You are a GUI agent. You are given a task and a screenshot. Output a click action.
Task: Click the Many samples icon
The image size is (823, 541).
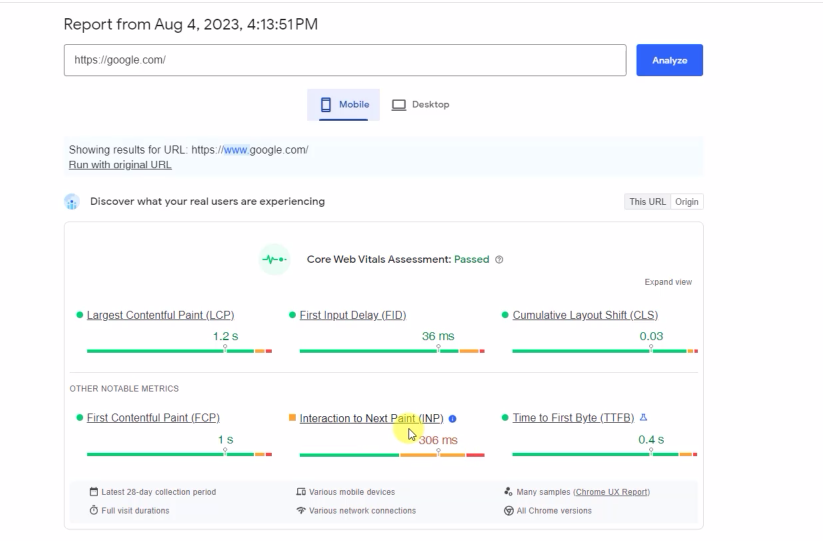coord(508,492)
